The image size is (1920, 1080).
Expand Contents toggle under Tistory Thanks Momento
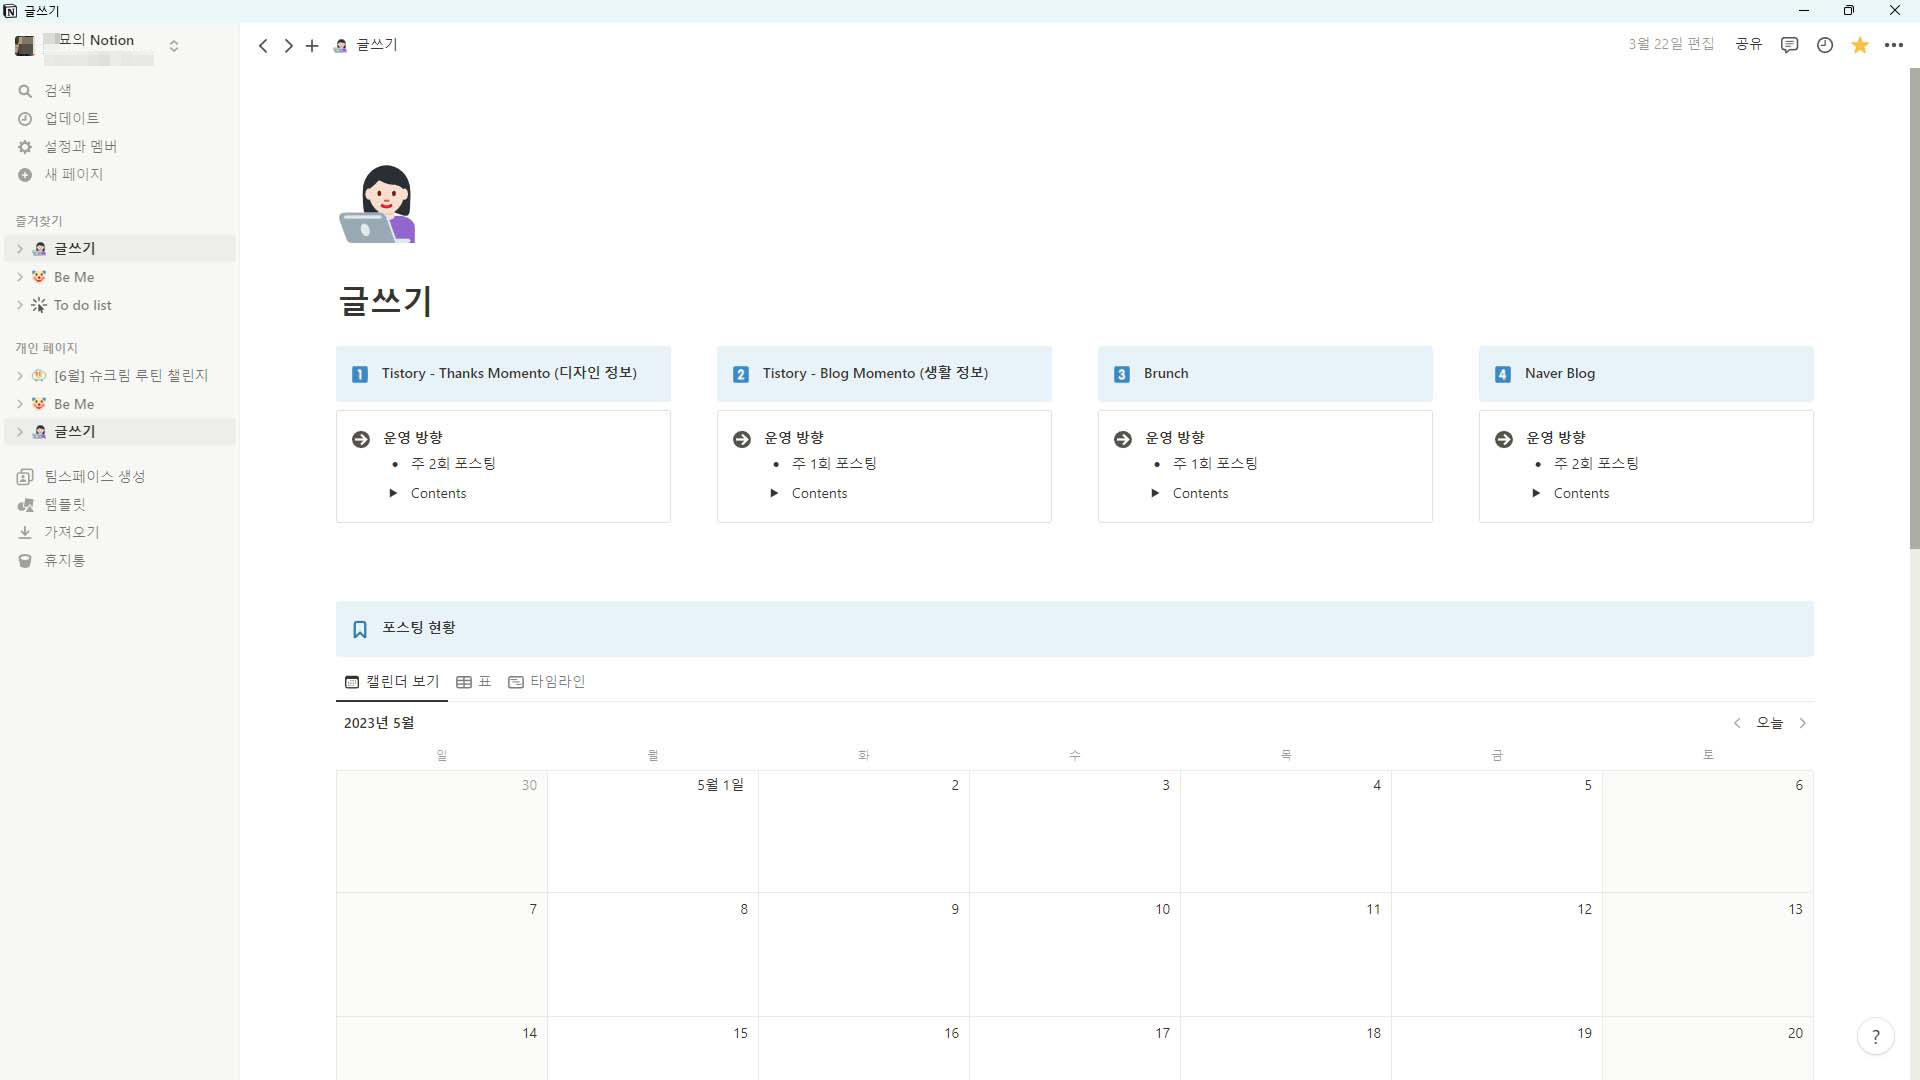393,493
